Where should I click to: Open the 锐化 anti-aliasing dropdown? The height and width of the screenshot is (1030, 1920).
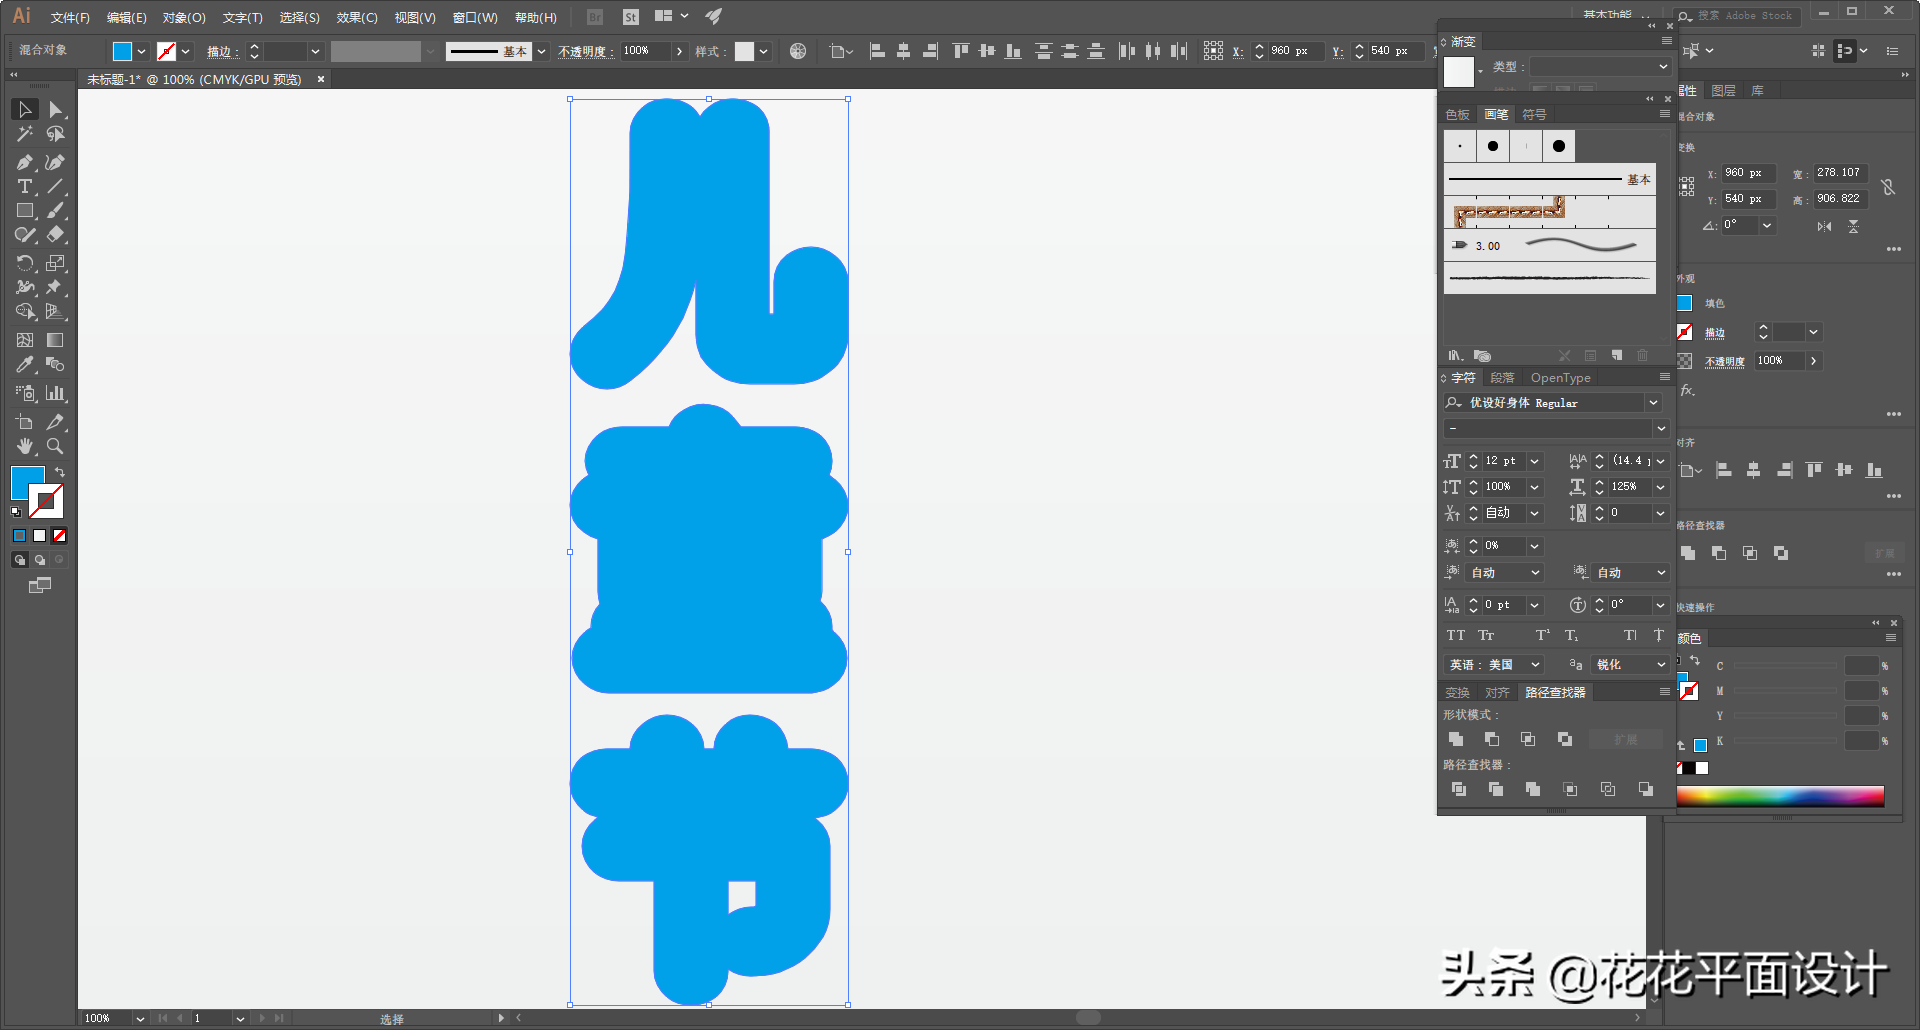click(x=1630, y=665)
